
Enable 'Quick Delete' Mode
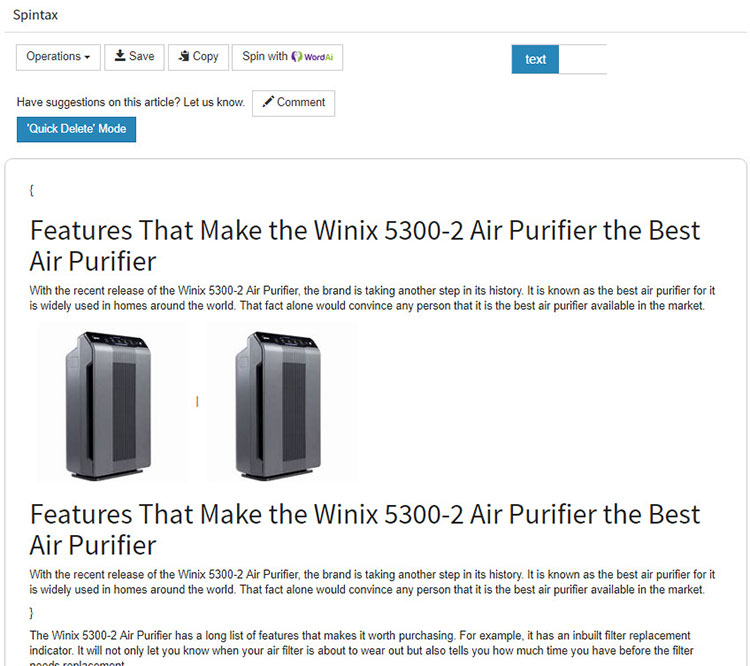click(x=77, y=129)
